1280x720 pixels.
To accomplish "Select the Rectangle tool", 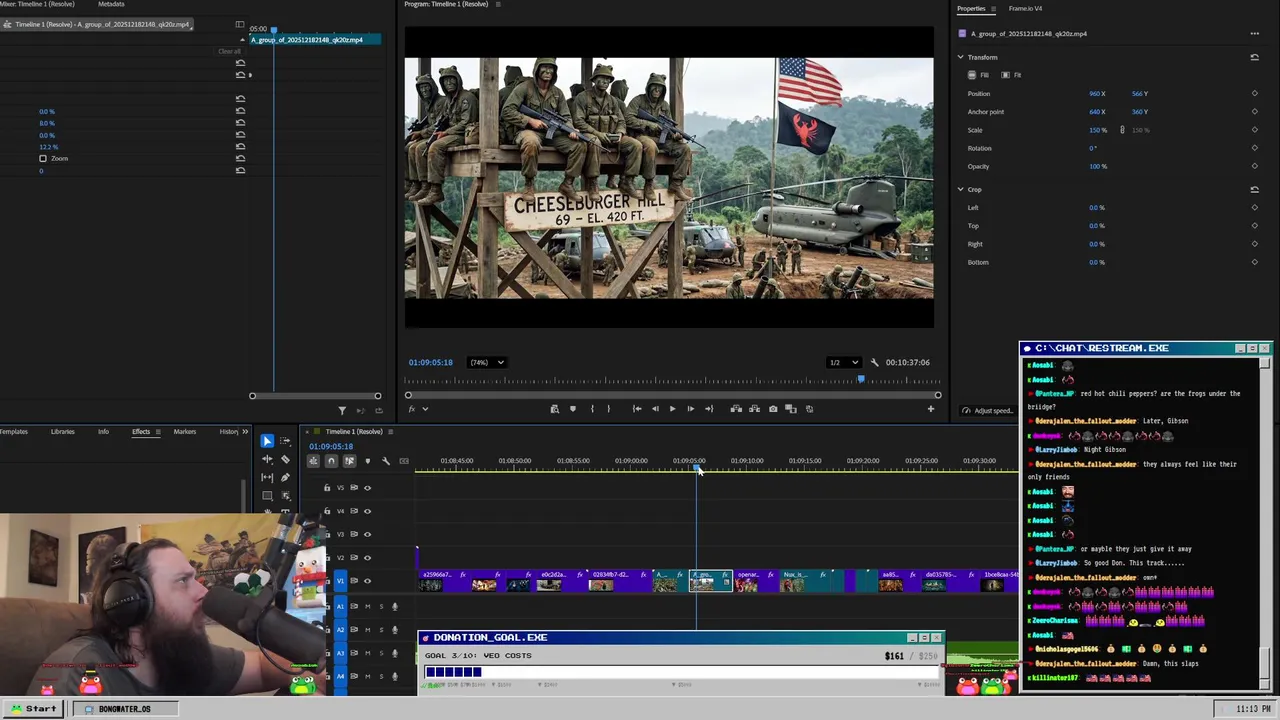I will [267, 496].
